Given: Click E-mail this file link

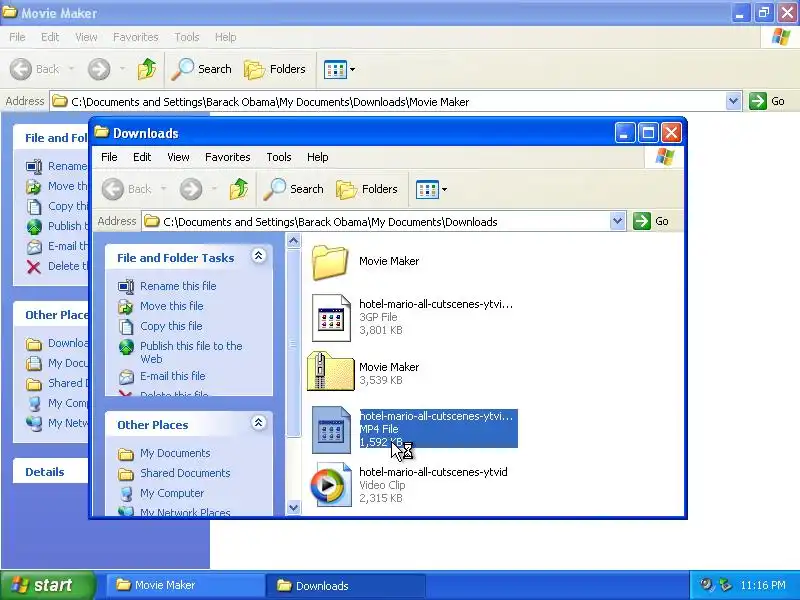Looking at the screenshot, I should pos(172,376).
